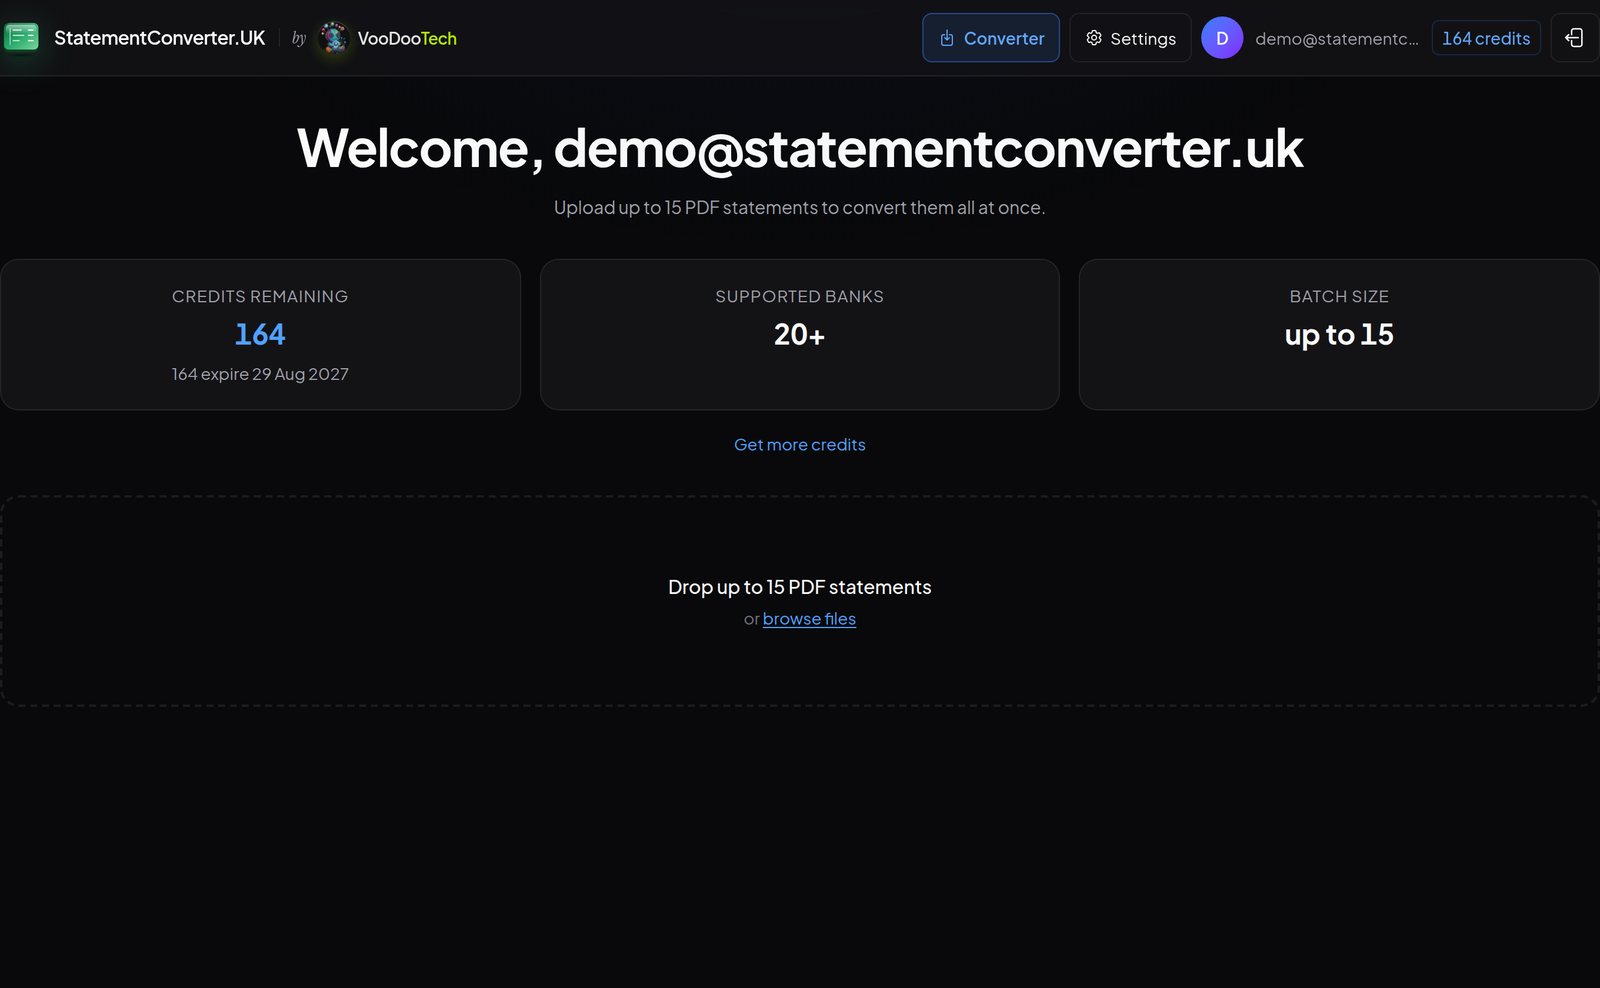Viewport: 1600px width, 988px height.
Task: Click the demo@statementc... account email
Action: [x=1337, y=39]
